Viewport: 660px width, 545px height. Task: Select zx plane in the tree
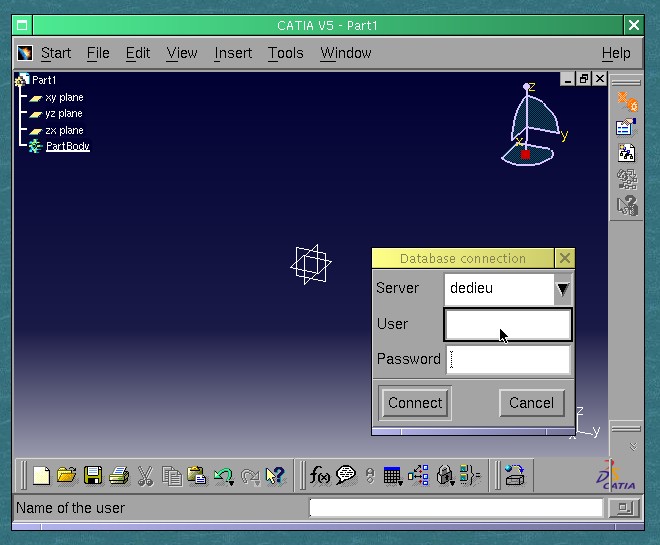coord(64,130)
